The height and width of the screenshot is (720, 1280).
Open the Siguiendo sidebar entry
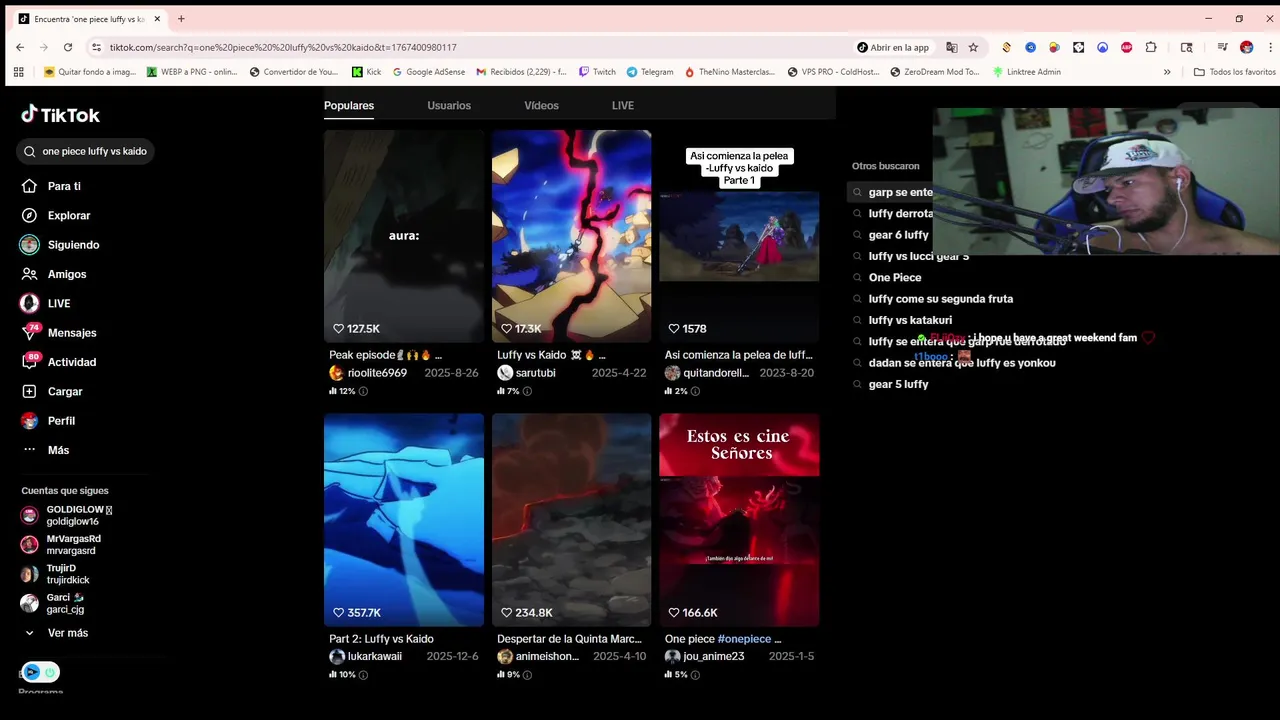tap(60, 245)
